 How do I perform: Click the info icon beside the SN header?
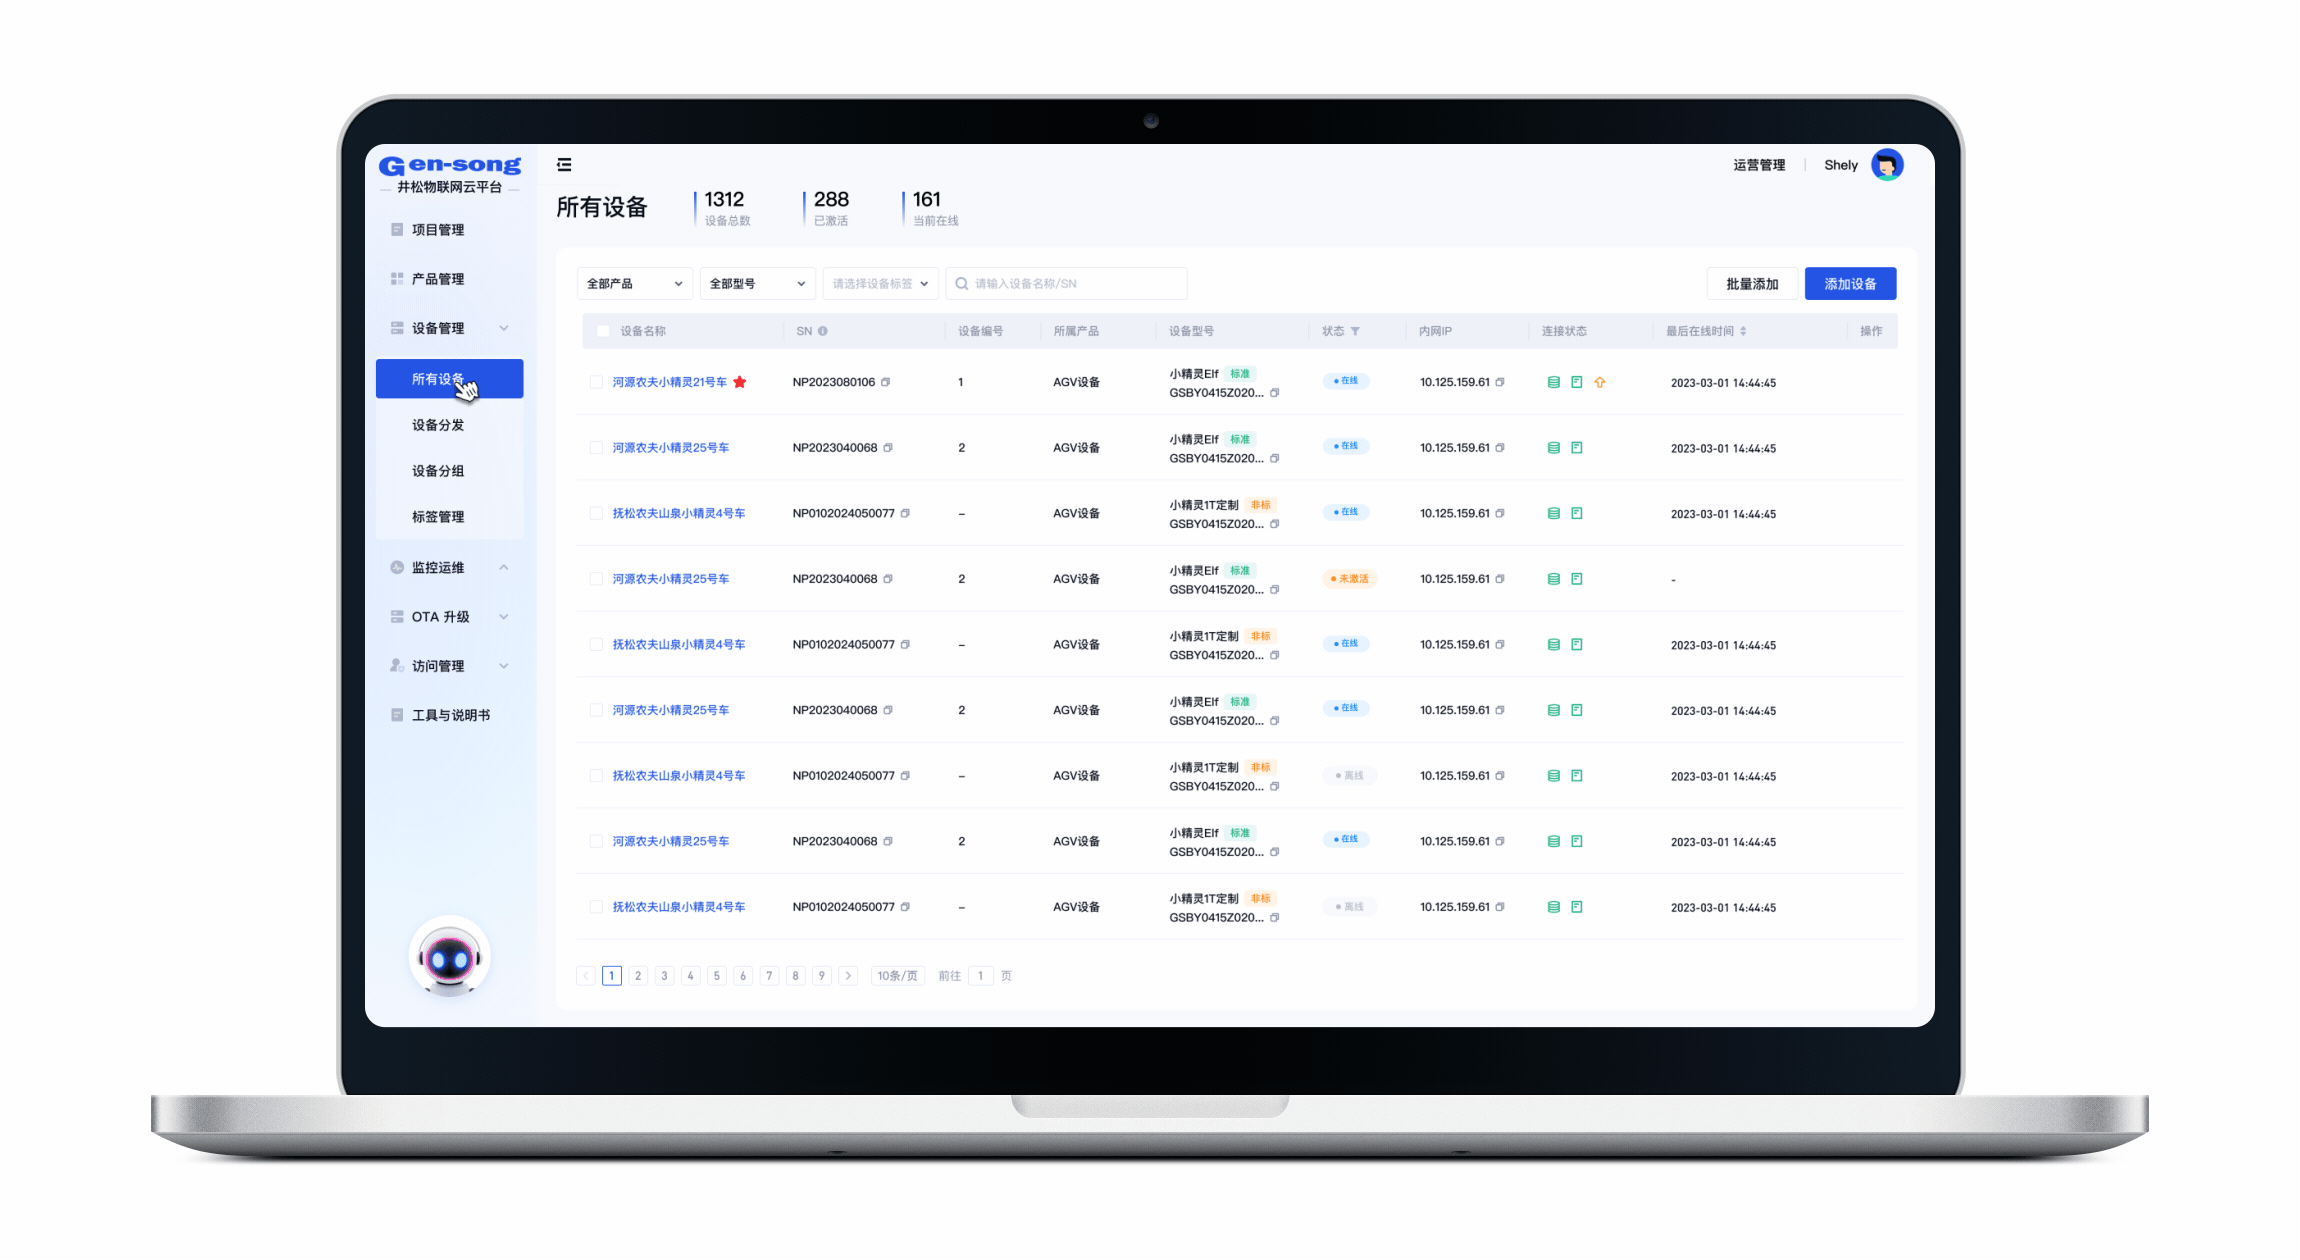823,331
